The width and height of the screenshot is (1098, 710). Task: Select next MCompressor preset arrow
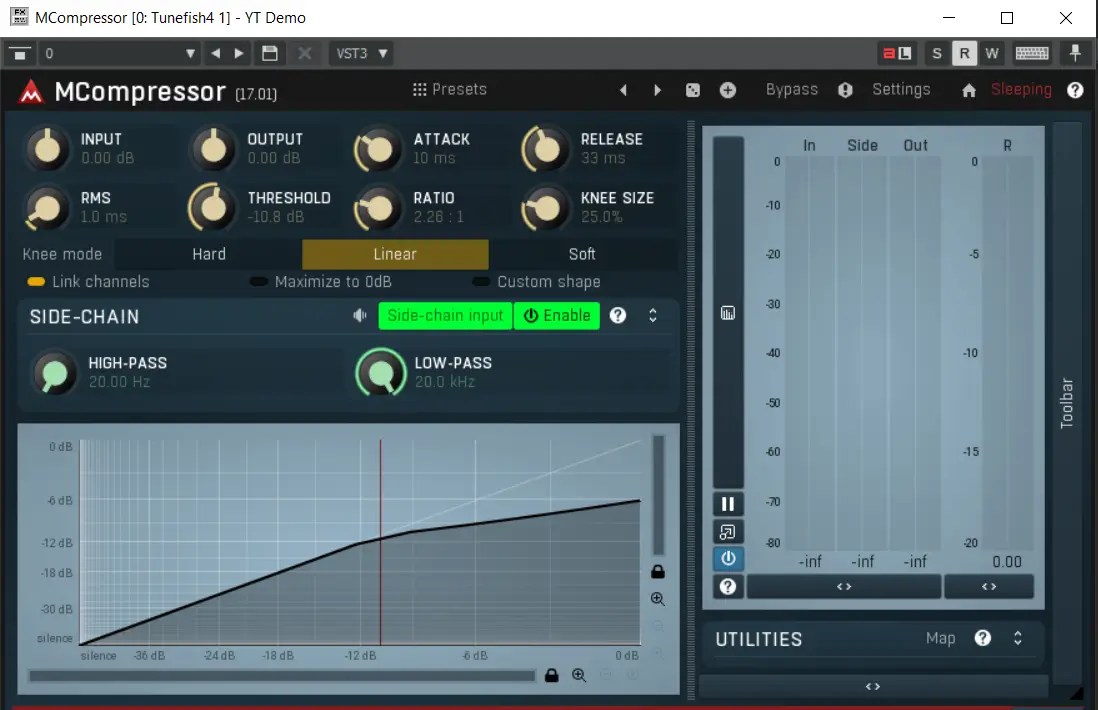(x=657, y=90)
